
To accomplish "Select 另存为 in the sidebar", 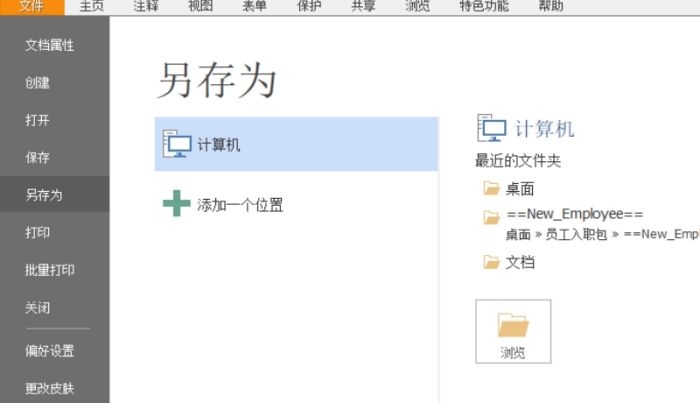I will click(54, 195).
